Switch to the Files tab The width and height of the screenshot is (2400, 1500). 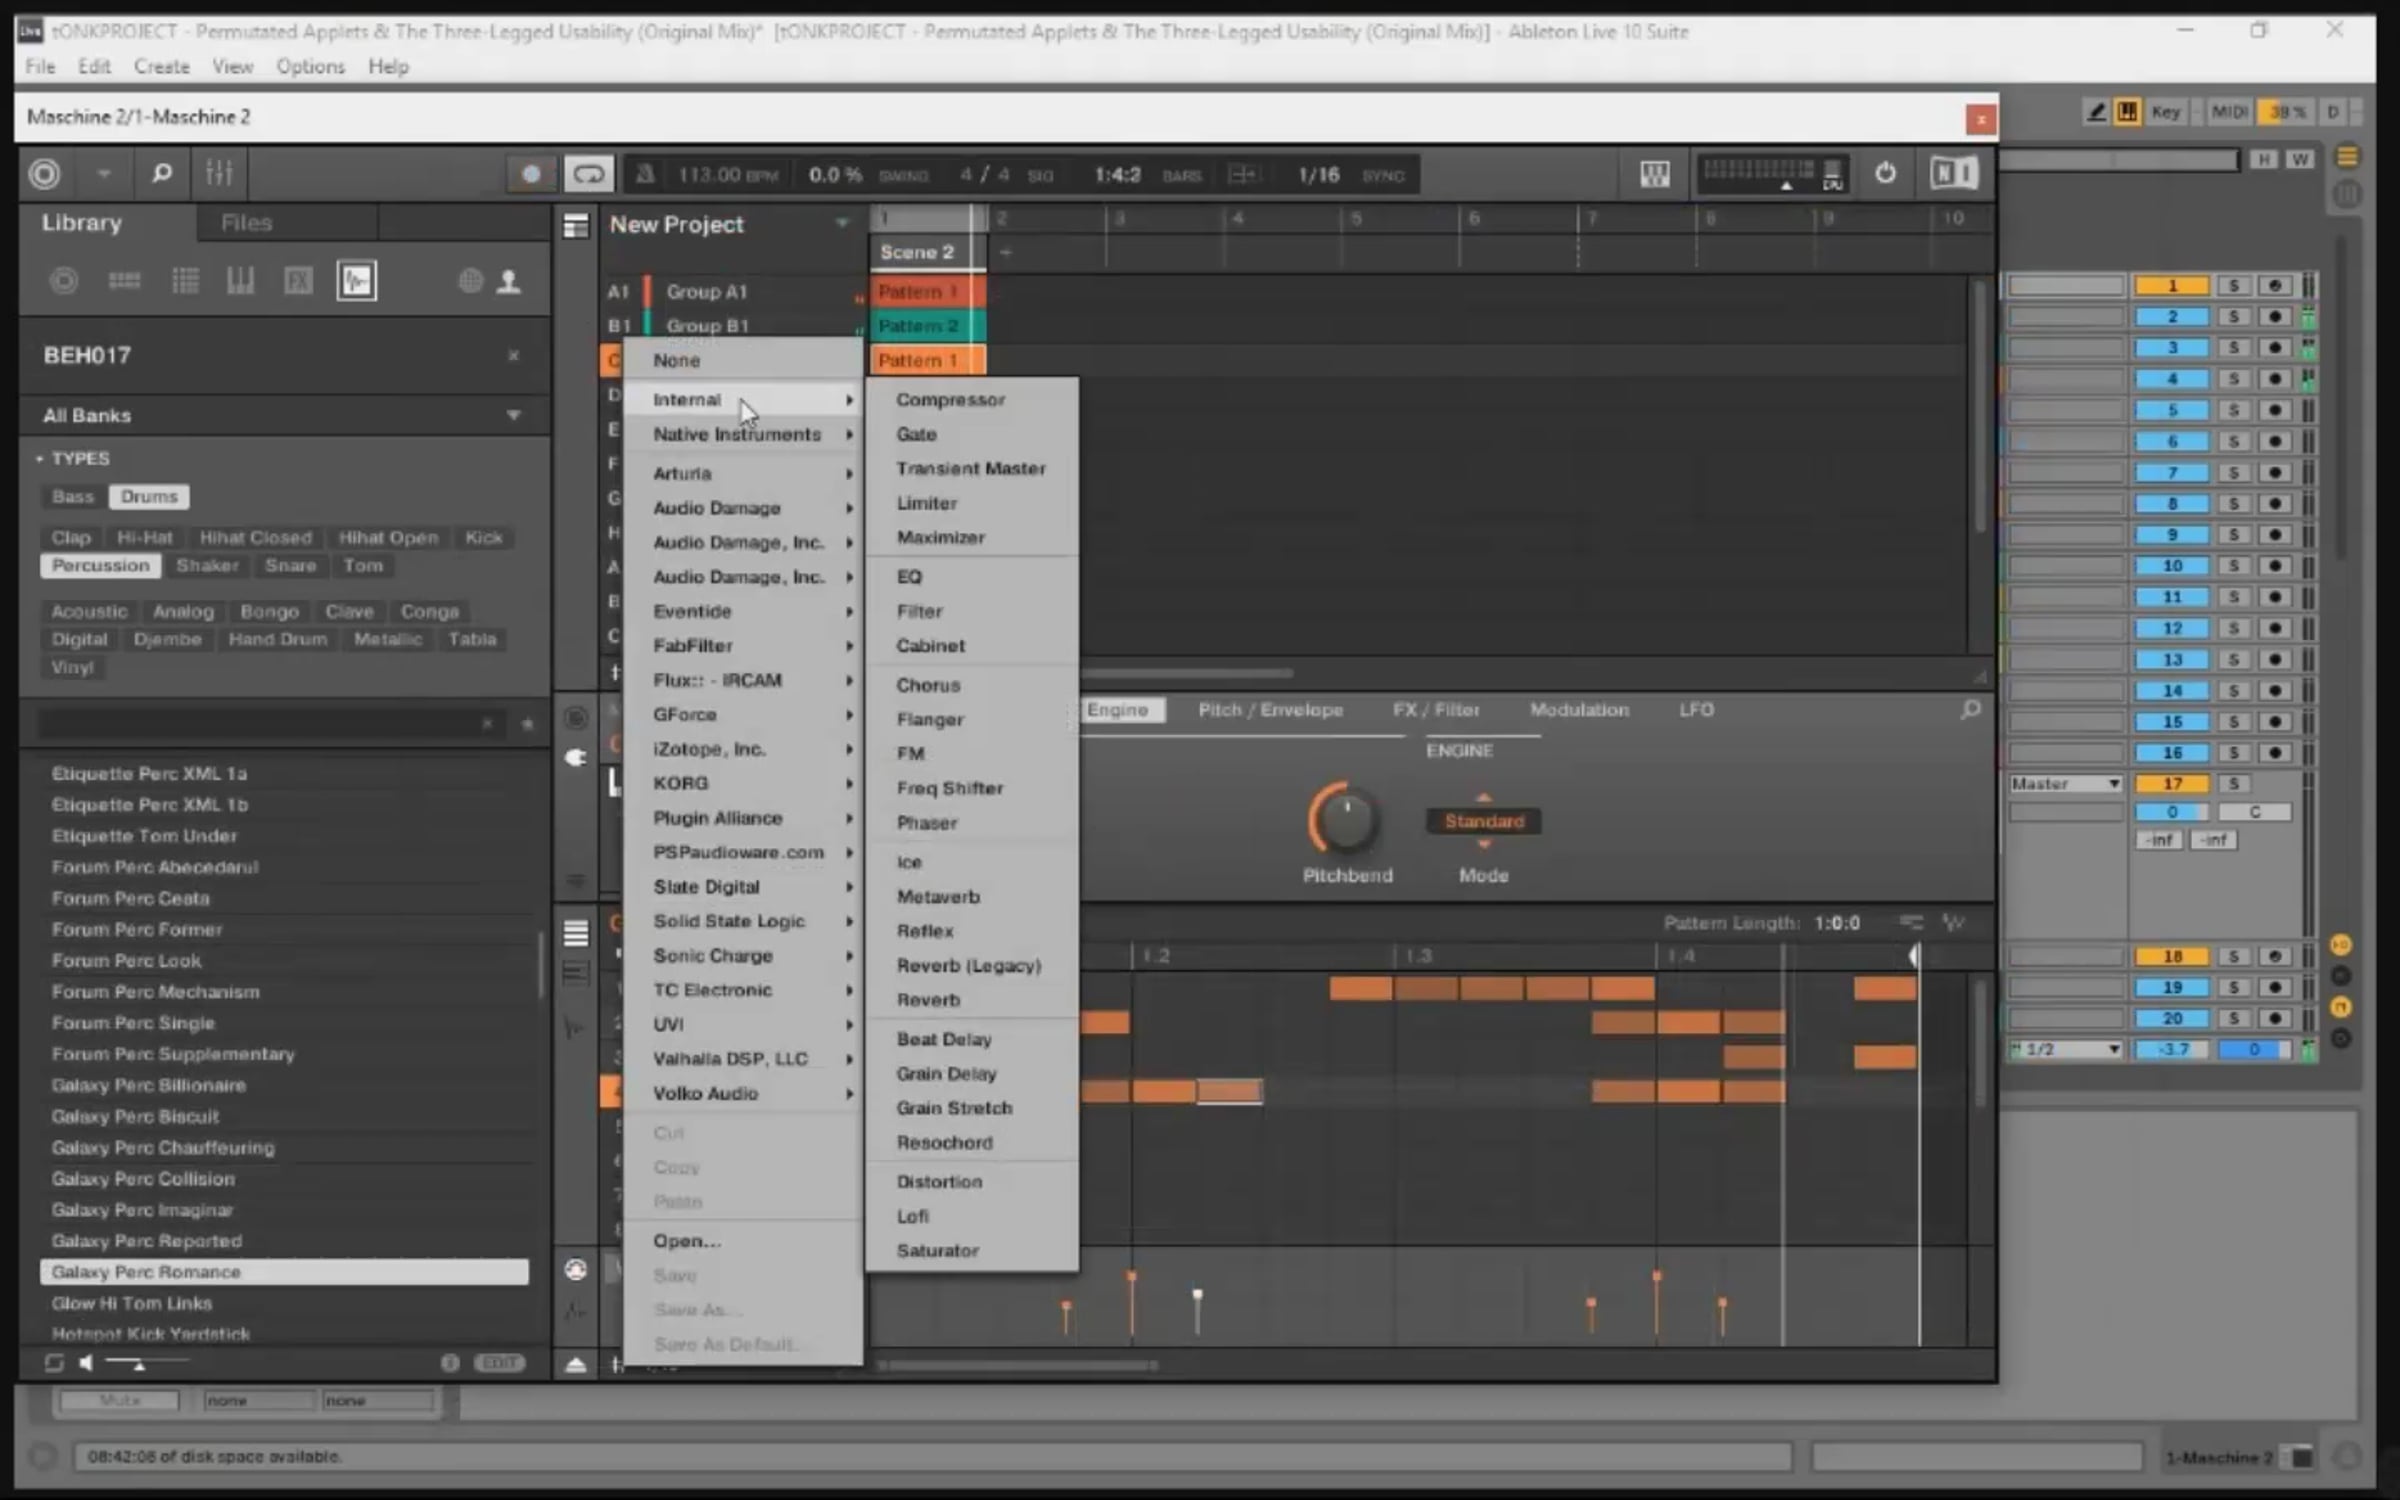[246, 223]
